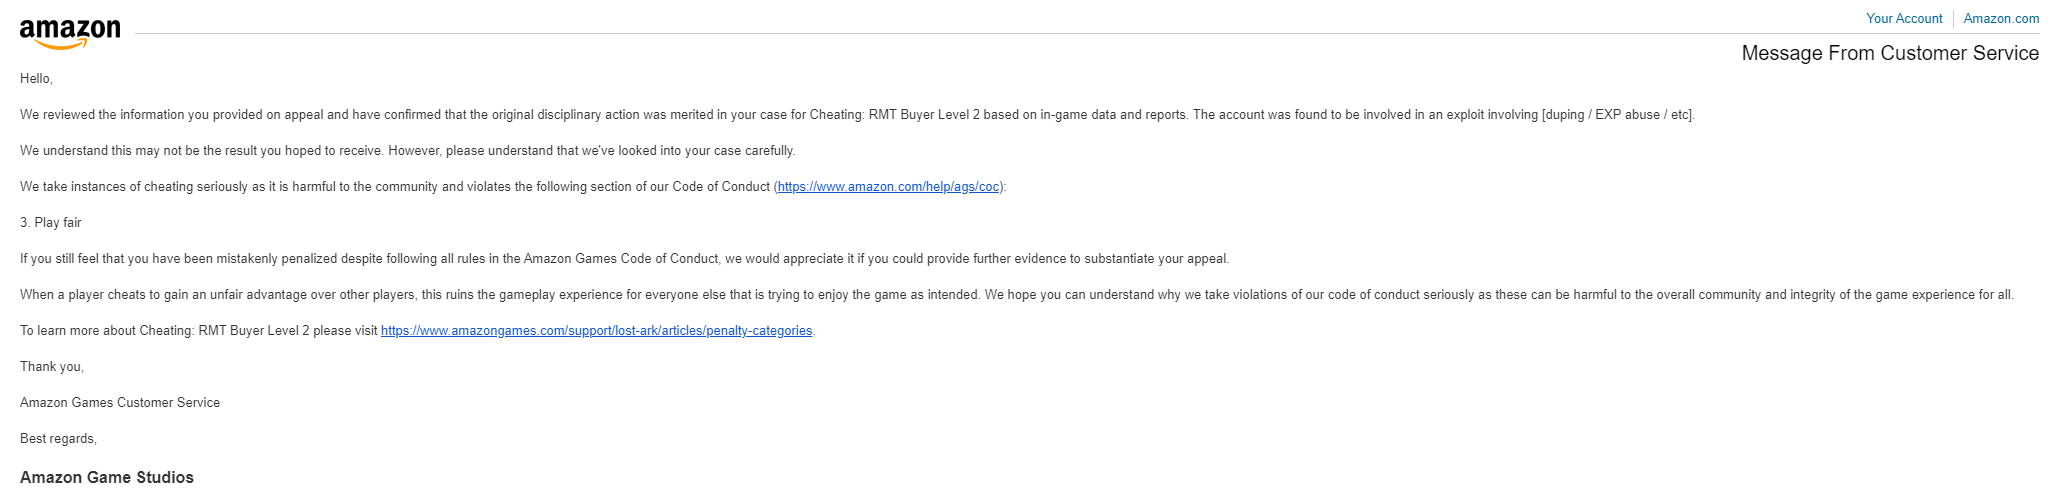The width and height of the screenshot is (2063, 495).
Task: Click the Amazon Game Studios signature text
Action: pos(107,478)
